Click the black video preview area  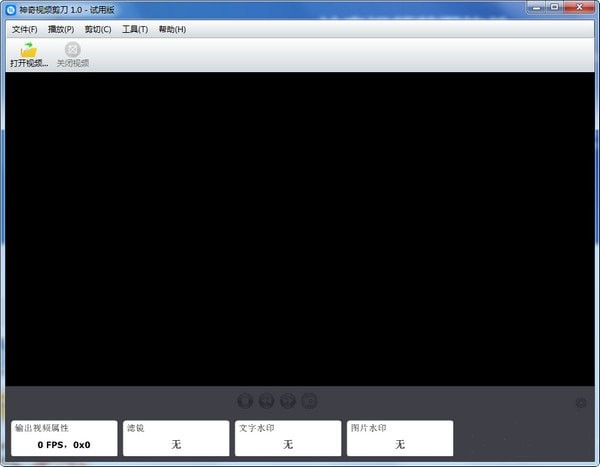tap(300, 228)
